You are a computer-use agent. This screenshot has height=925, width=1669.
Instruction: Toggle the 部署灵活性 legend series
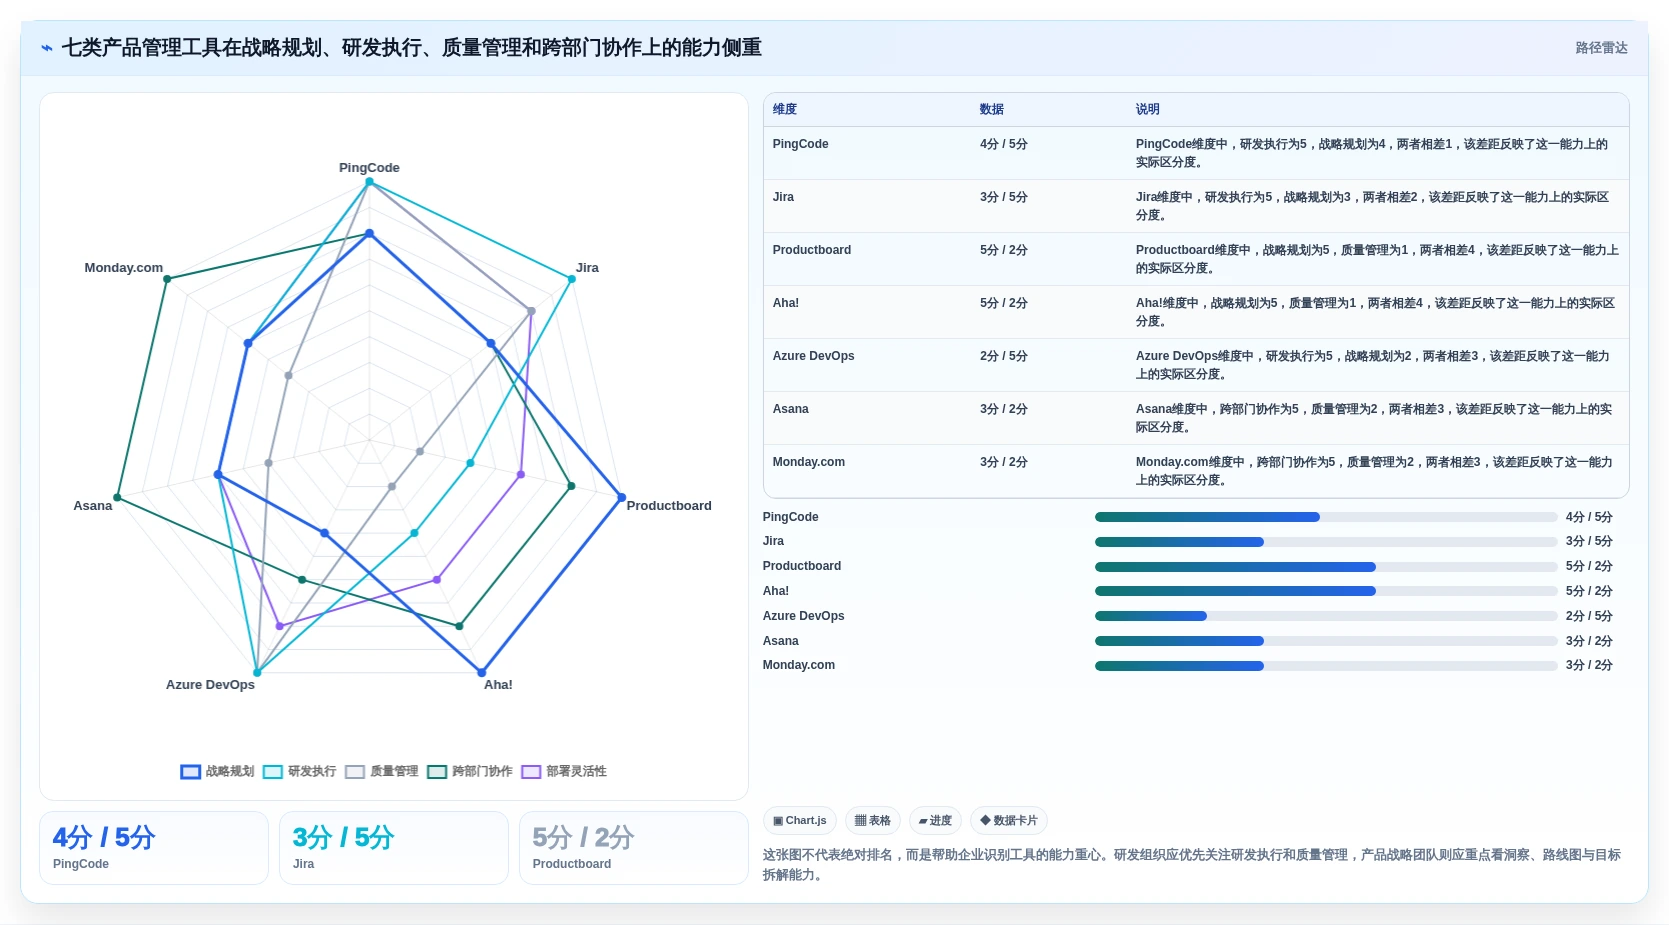click(563, 771)
